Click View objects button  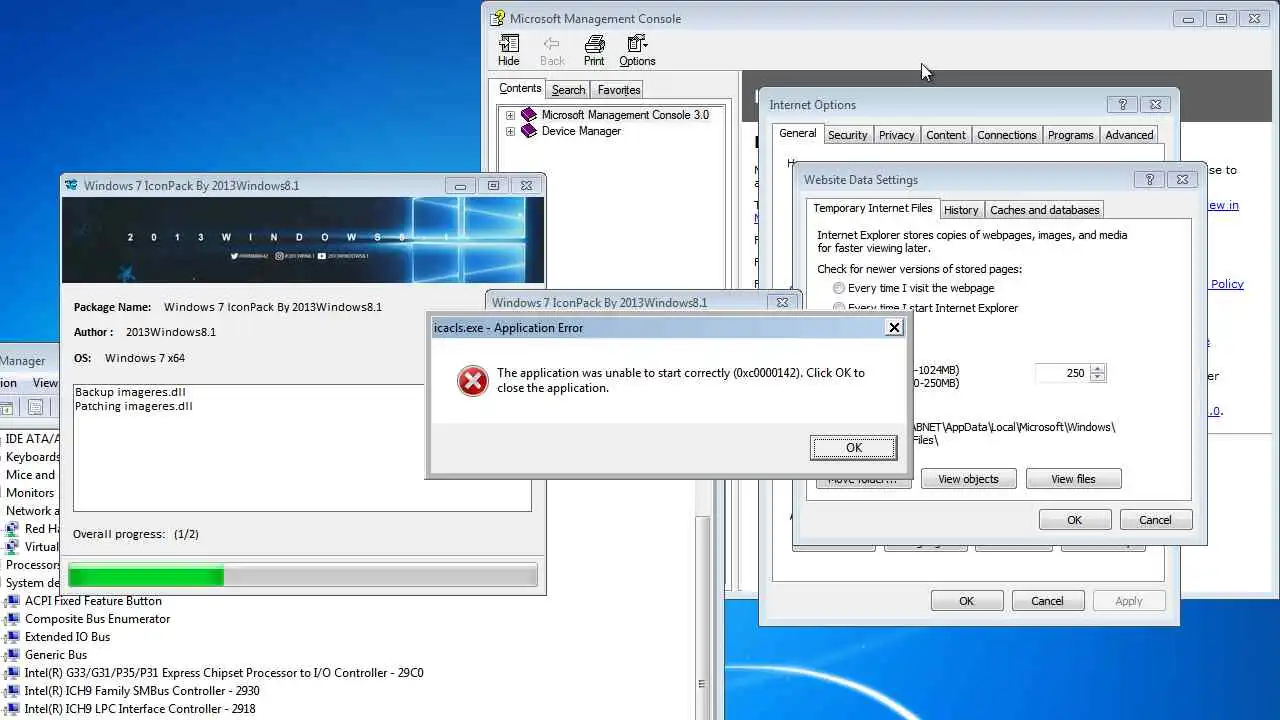[968, 479]
